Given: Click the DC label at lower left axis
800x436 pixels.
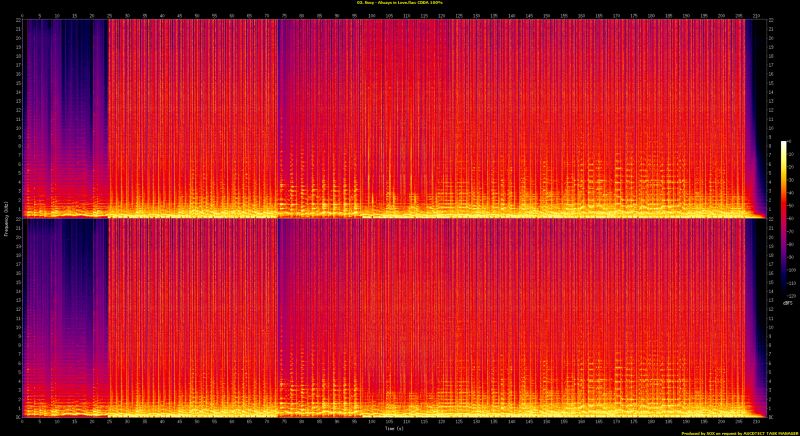Looking at the screenshot, I should click(18, 414).
